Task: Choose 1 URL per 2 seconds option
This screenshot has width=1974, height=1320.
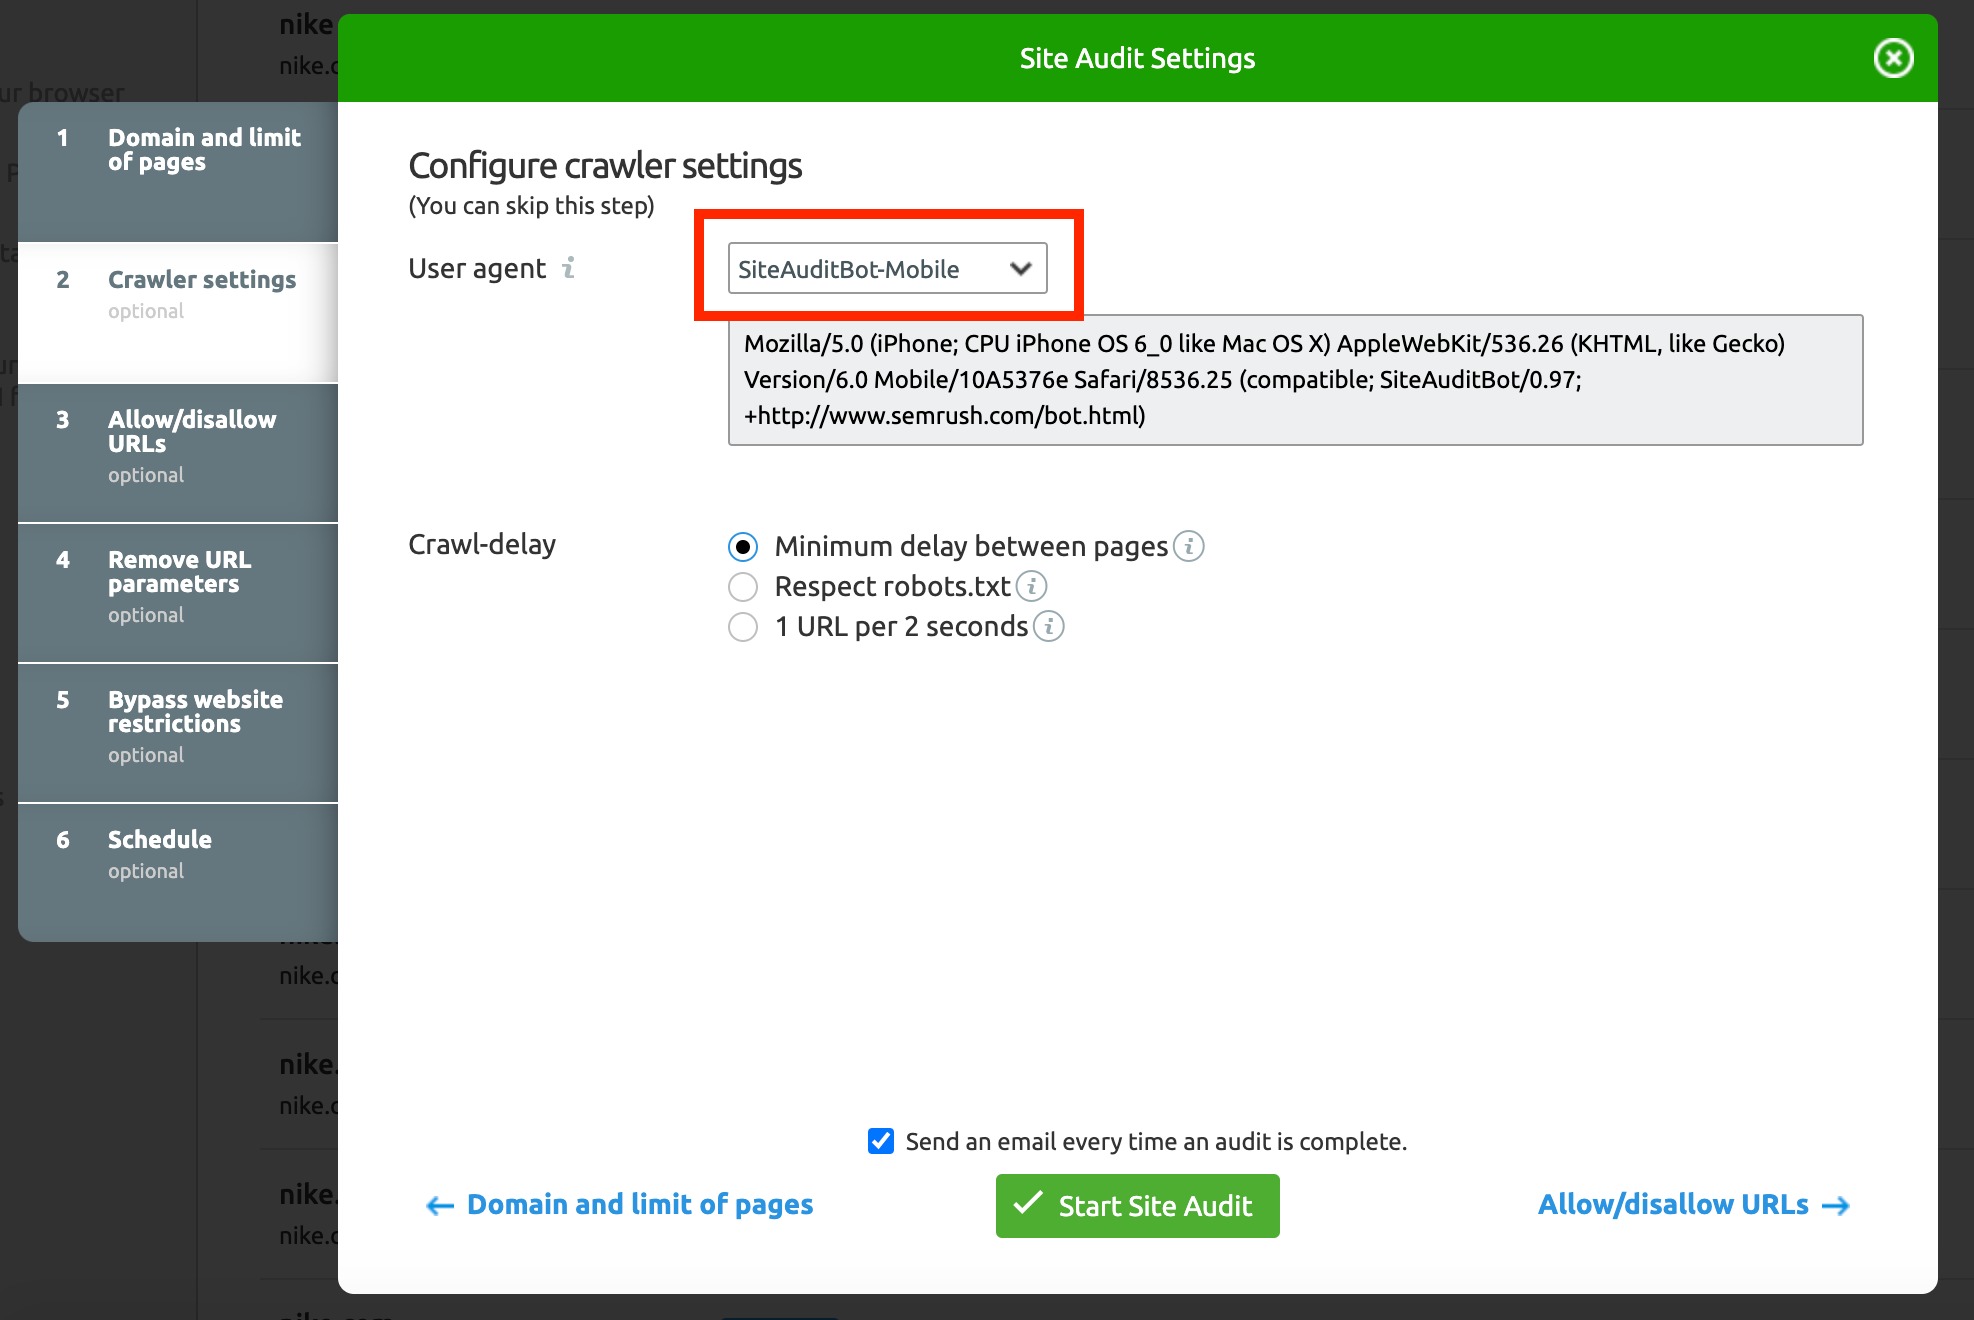Action: click(x=743, y=627)
